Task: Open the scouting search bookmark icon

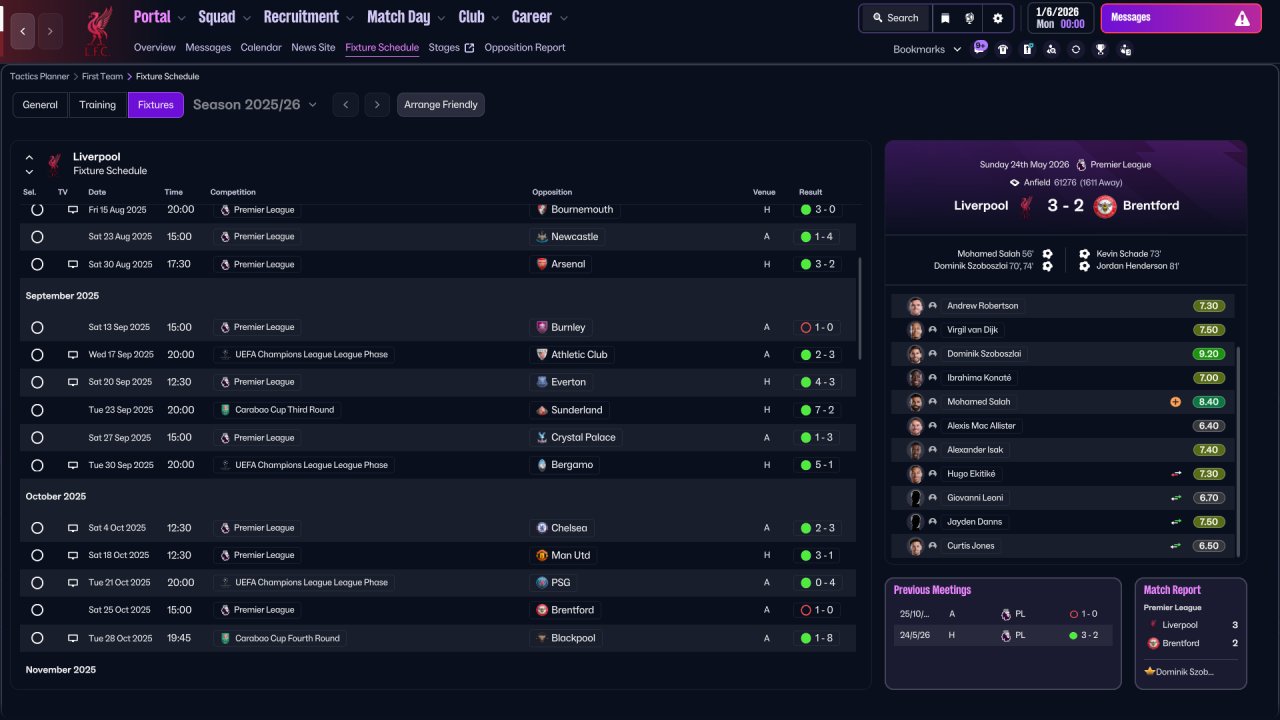Action: 1051,49
